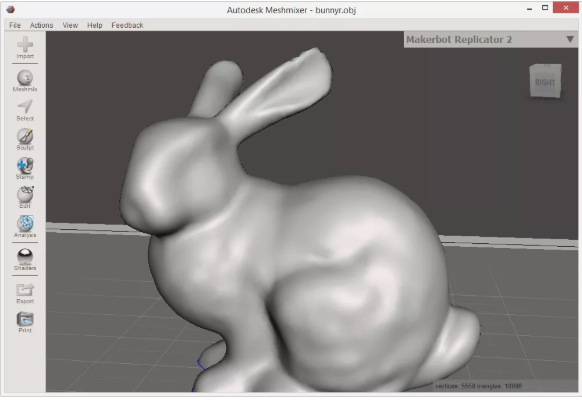This screenshot has width=582, height=401.
Task: Open the View menu
Action: (70, 25)
